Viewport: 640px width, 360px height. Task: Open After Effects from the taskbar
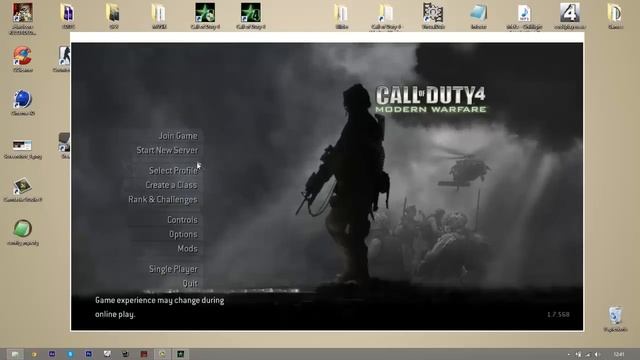[x=52, y=354]
